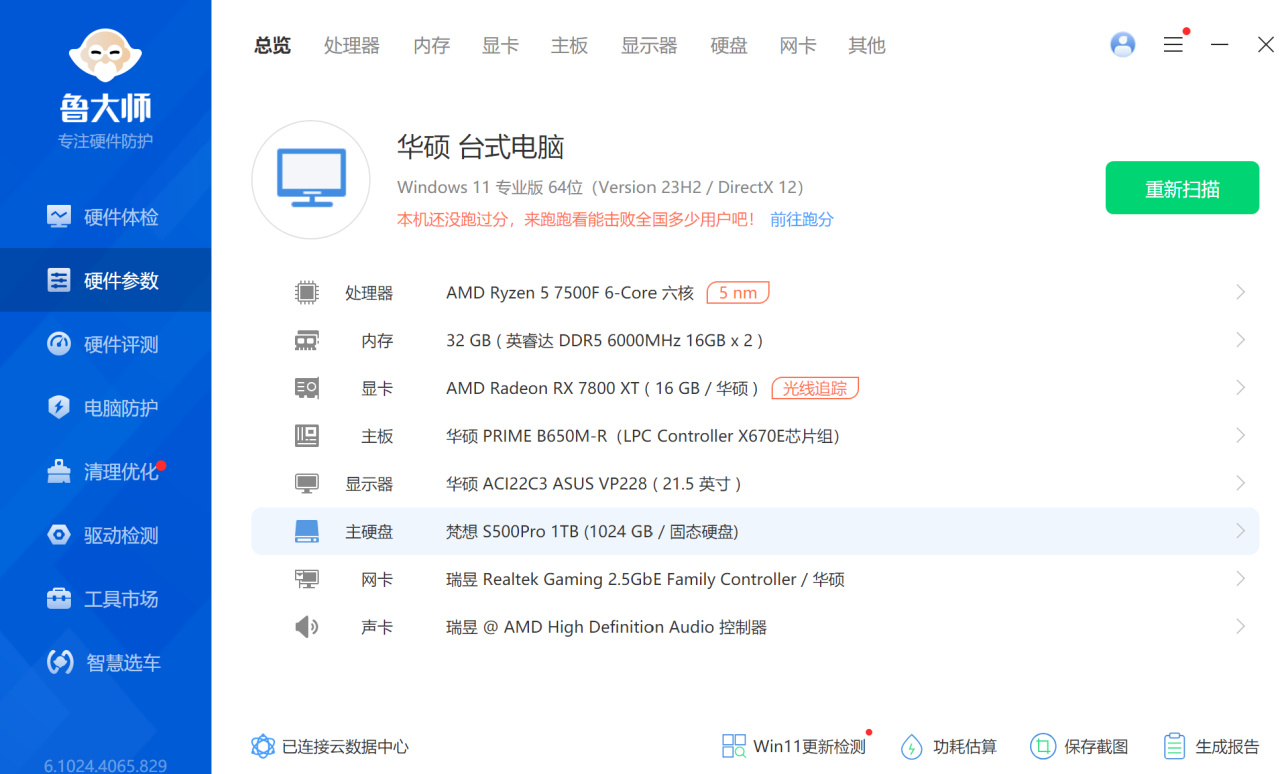
Task: Click the cloud data center icon
Action: coord(263,746)
